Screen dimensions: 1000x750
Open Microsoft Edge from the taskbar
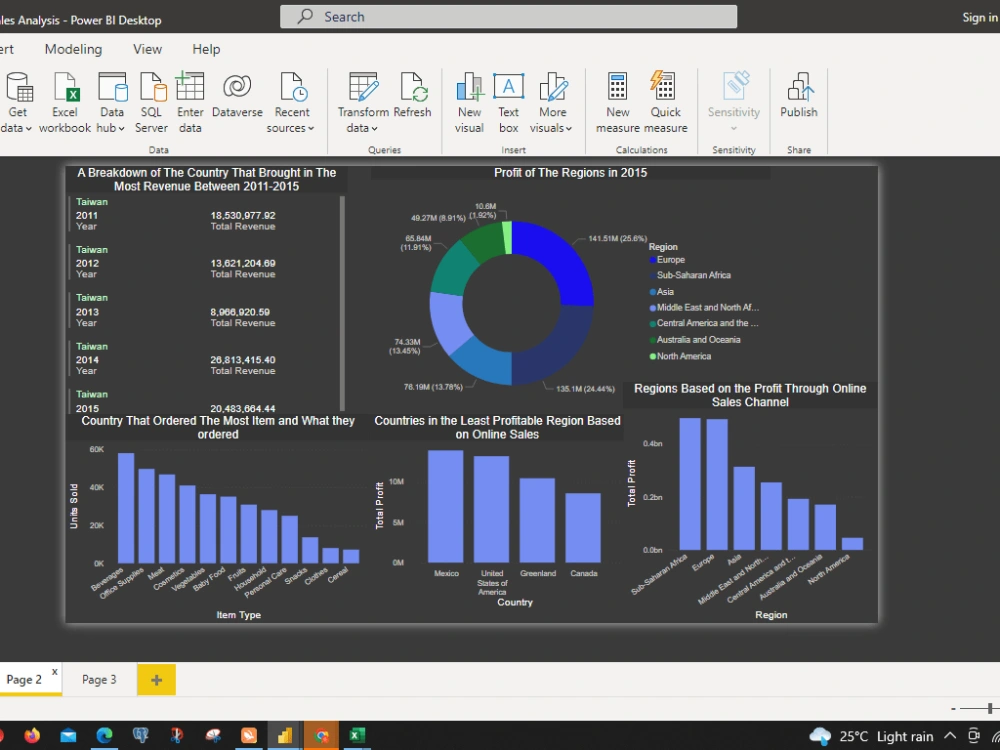(x=104, y=736)
